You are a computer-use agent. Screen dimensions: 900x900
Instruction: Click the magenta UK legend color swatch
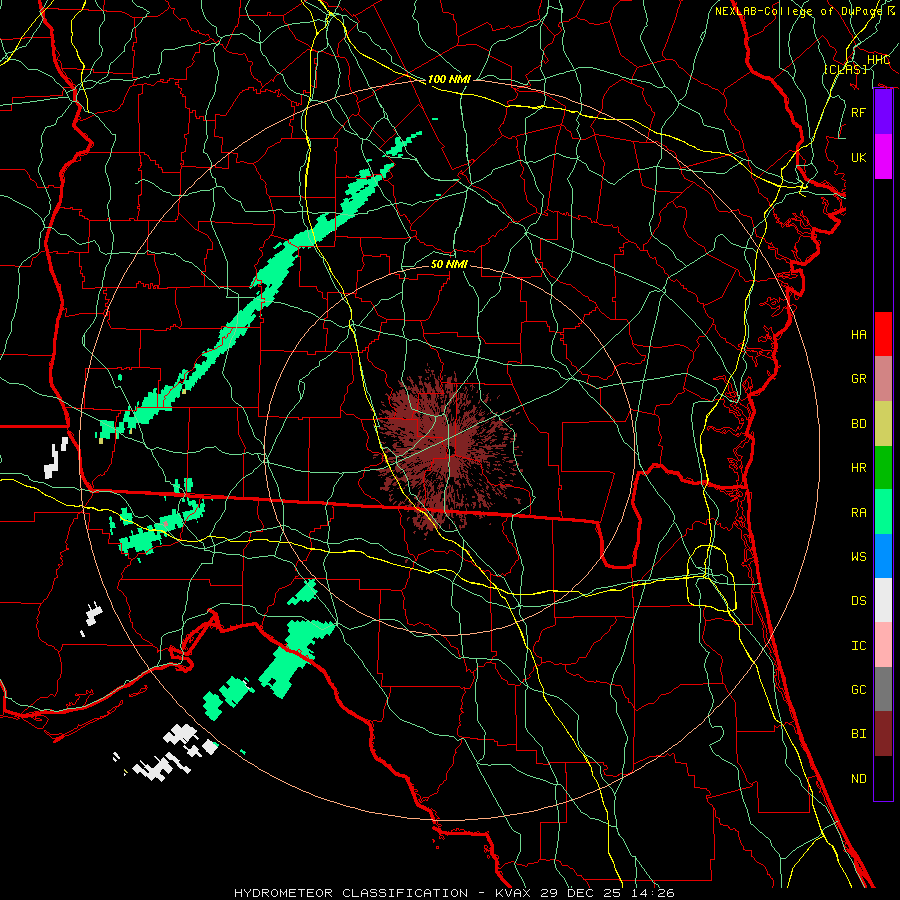pyautogui.click(x=883, y=157)
